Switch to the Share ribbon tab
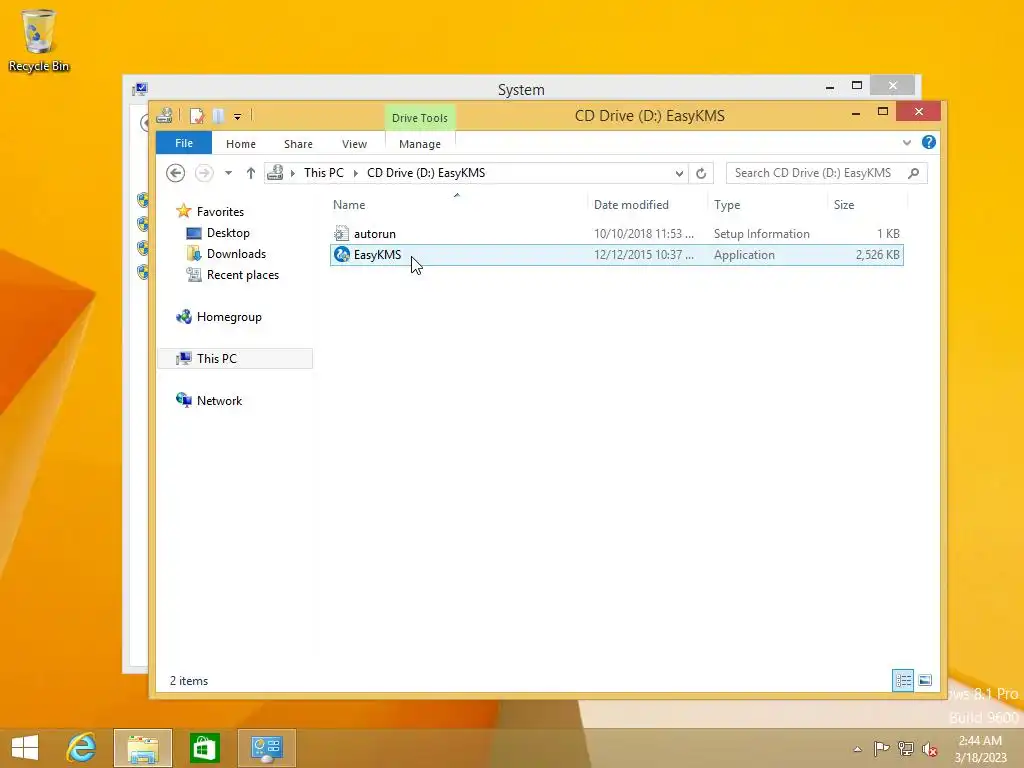The height and width of the screenshot is (768, 1024). (298, 144)
